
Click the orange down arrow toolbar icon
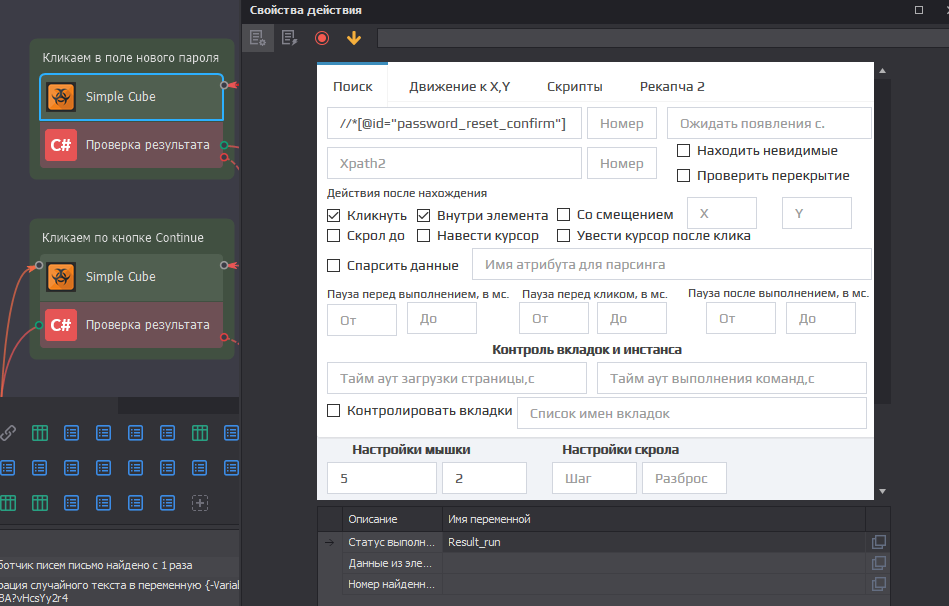[353, 38]
